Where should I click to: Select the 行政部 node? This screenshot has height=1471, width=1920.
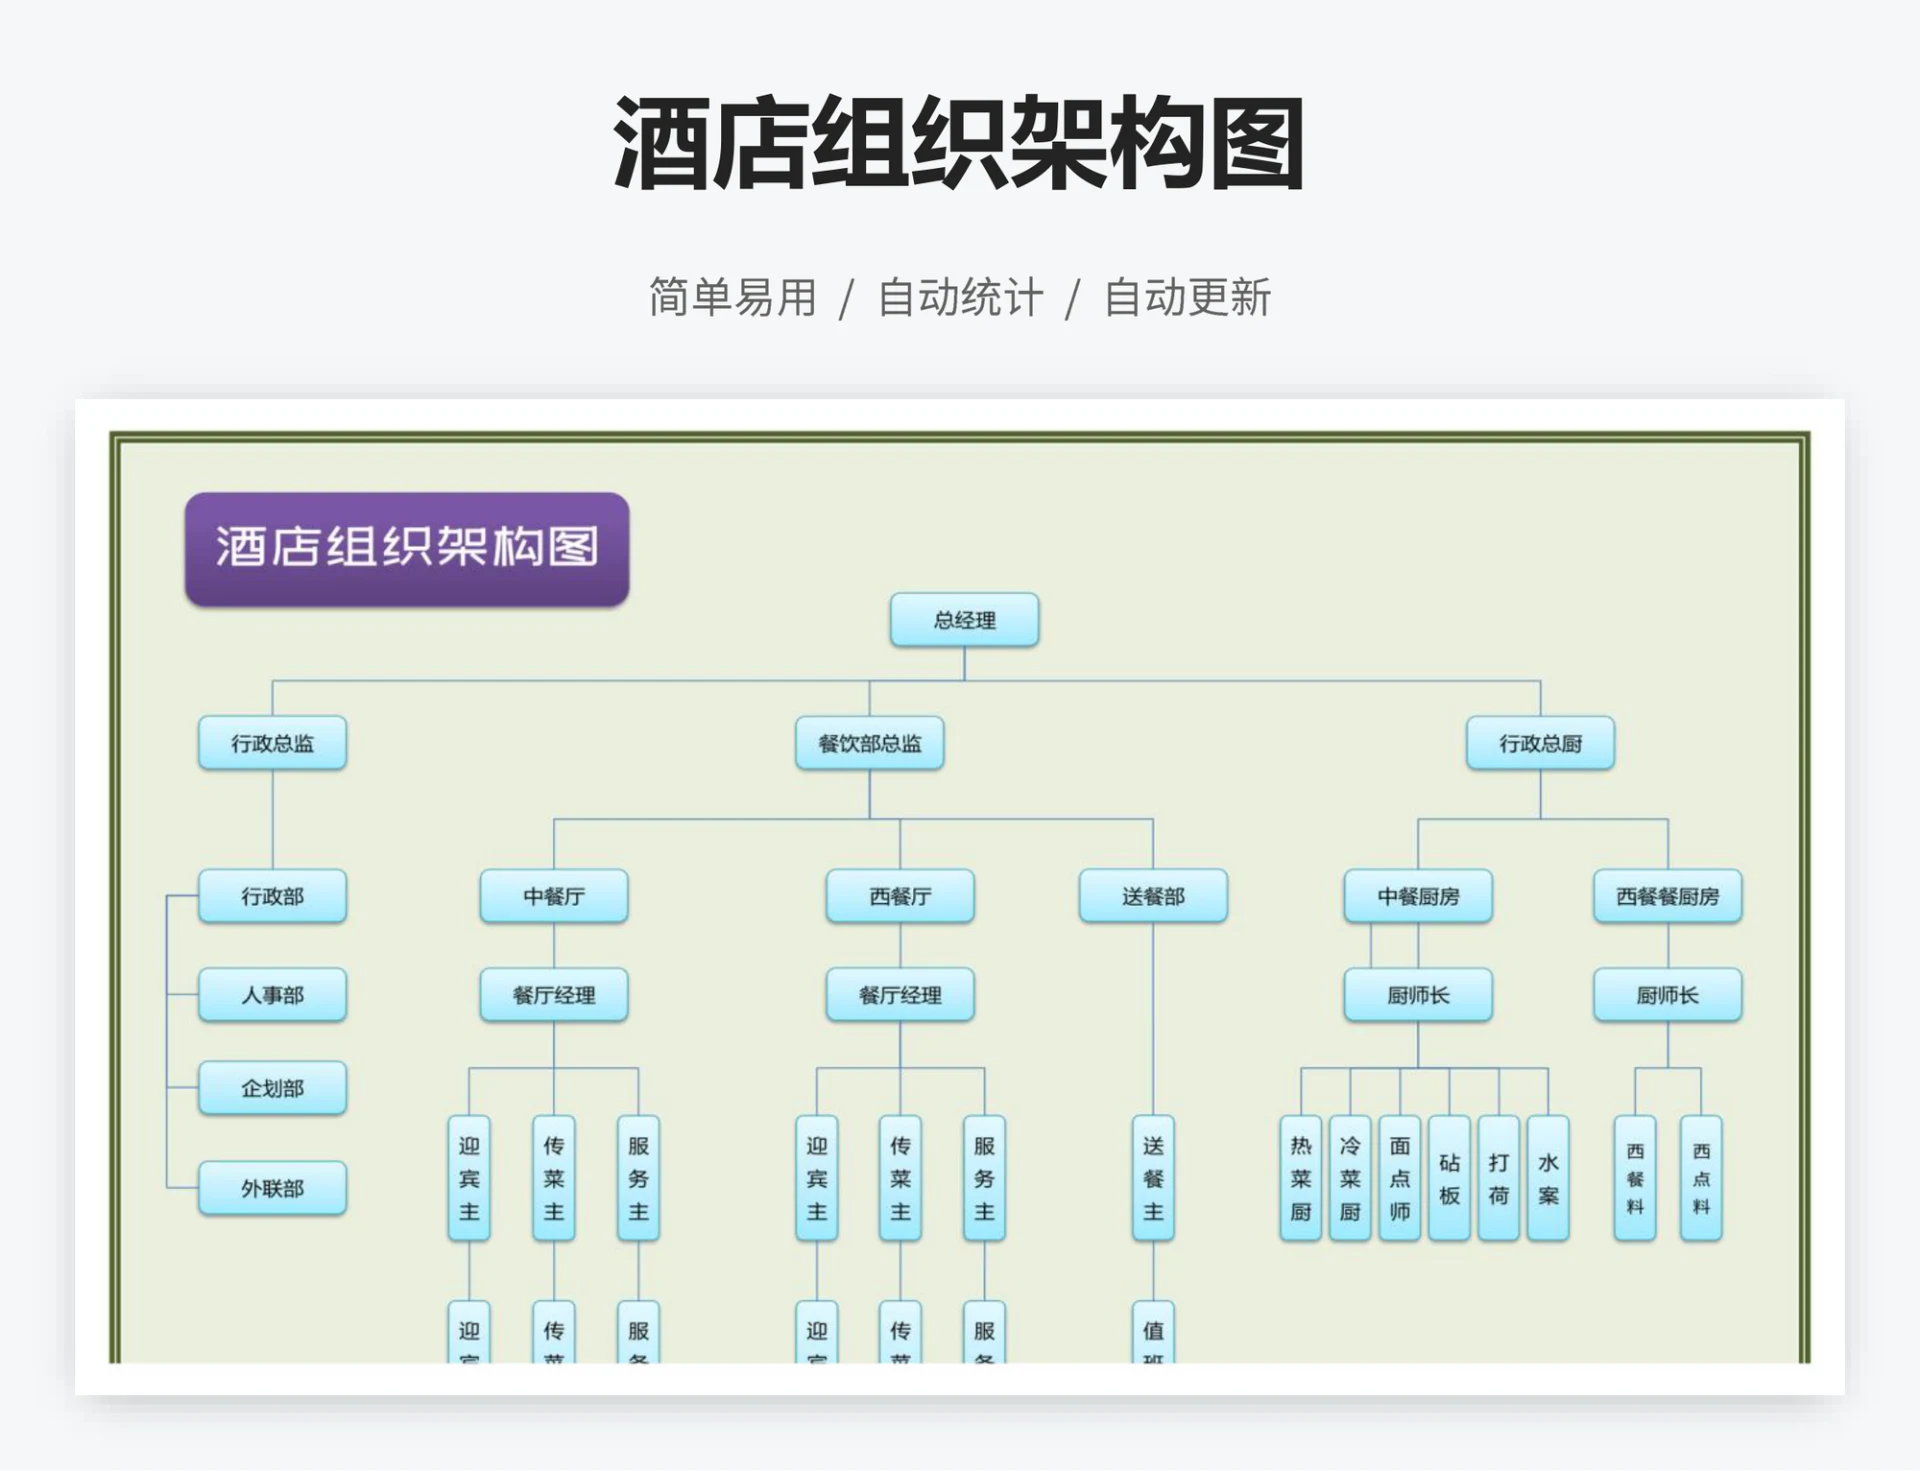click(271, 897)
